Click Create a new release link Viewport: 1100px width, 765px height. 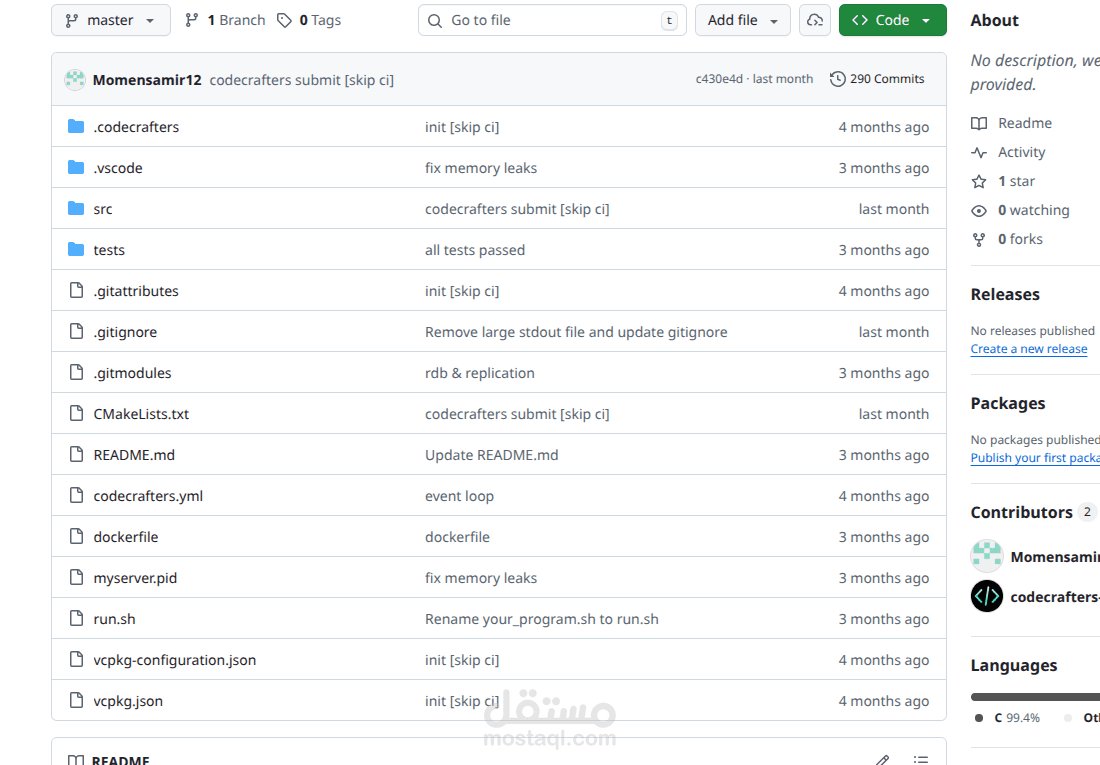click(x=1028, y=348)
